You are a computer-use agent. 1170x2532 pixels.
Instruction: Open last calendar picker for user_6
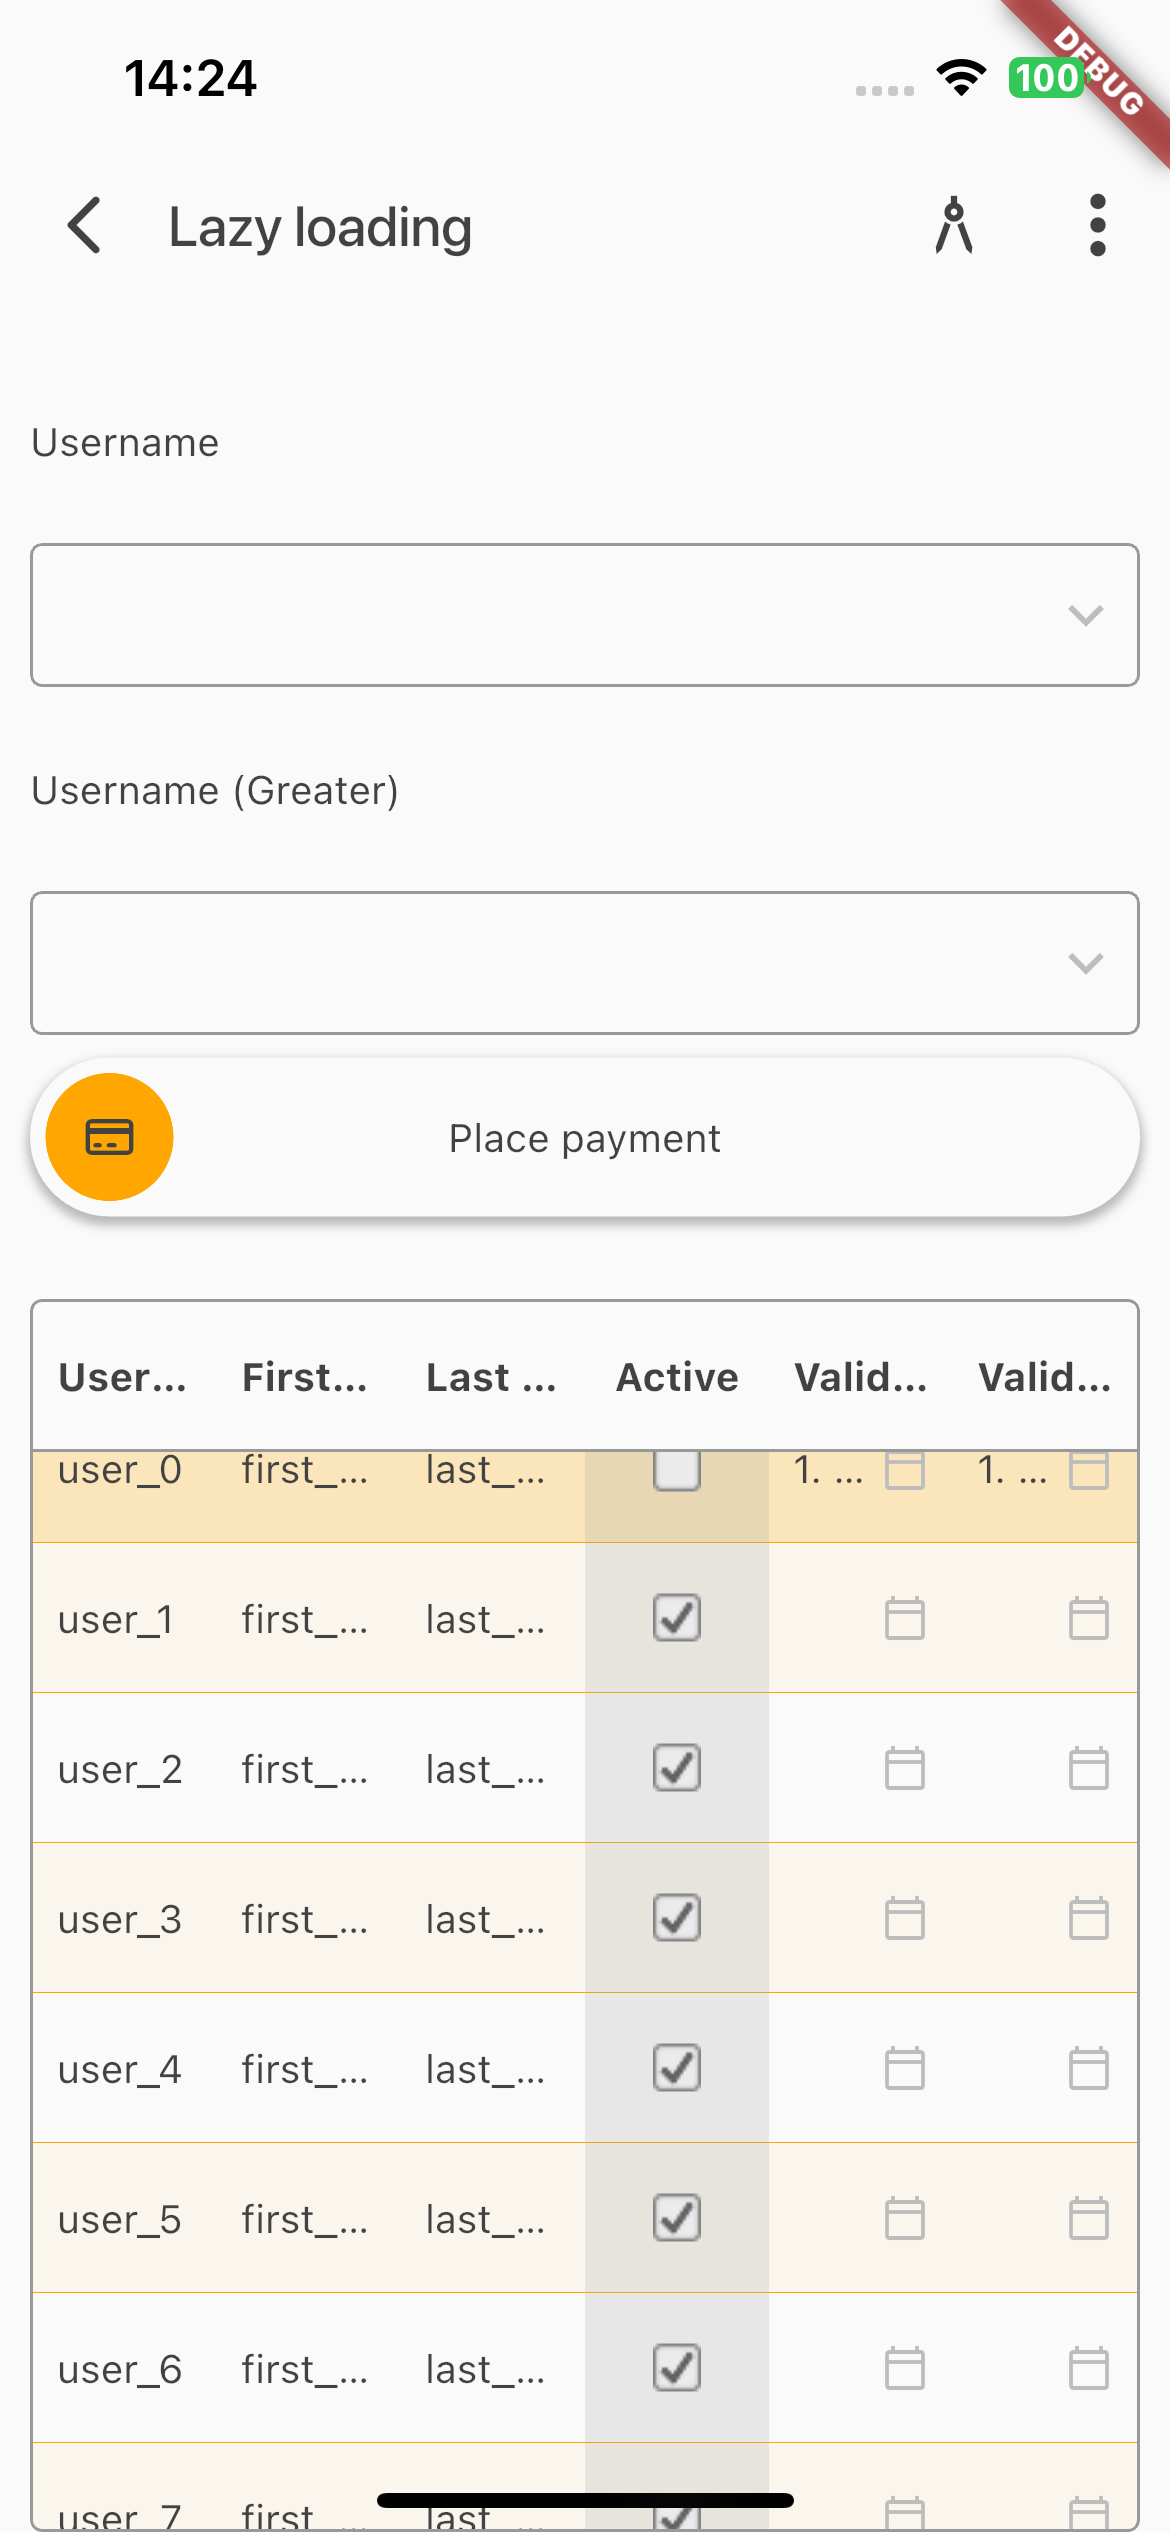(1088, 2368)
